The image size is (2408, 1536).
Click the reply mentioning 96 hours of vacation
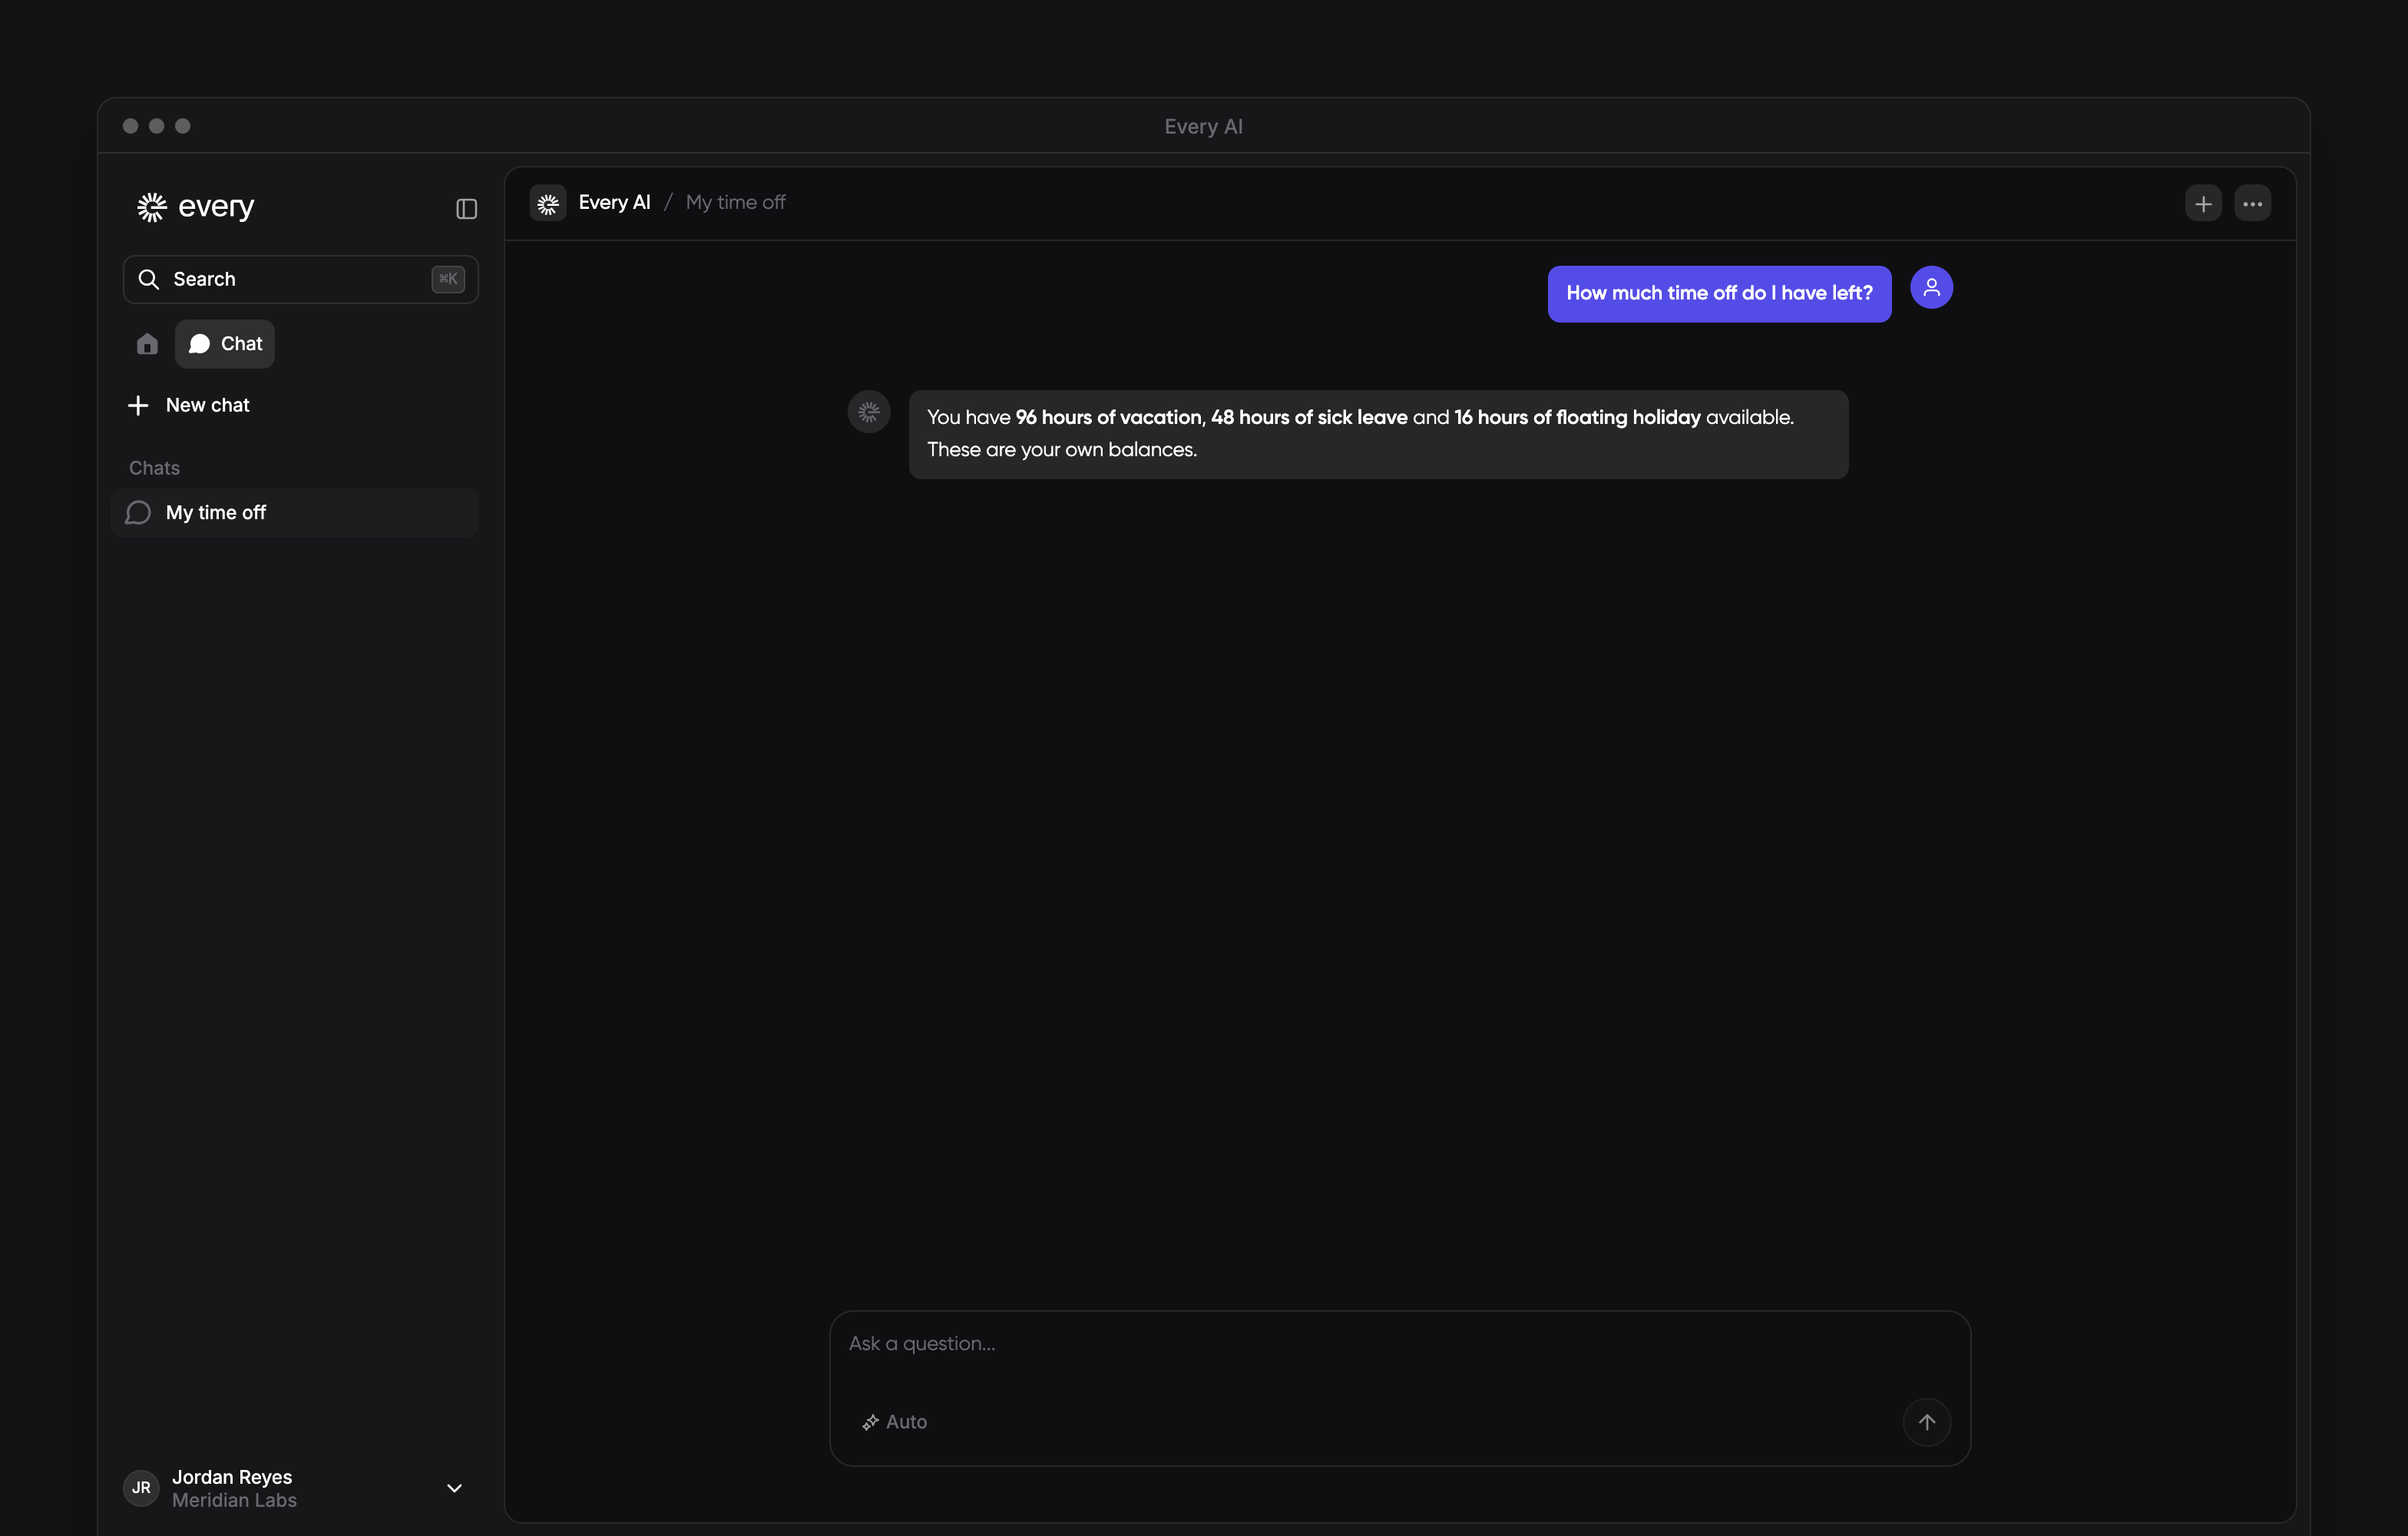pos(1378,434)
